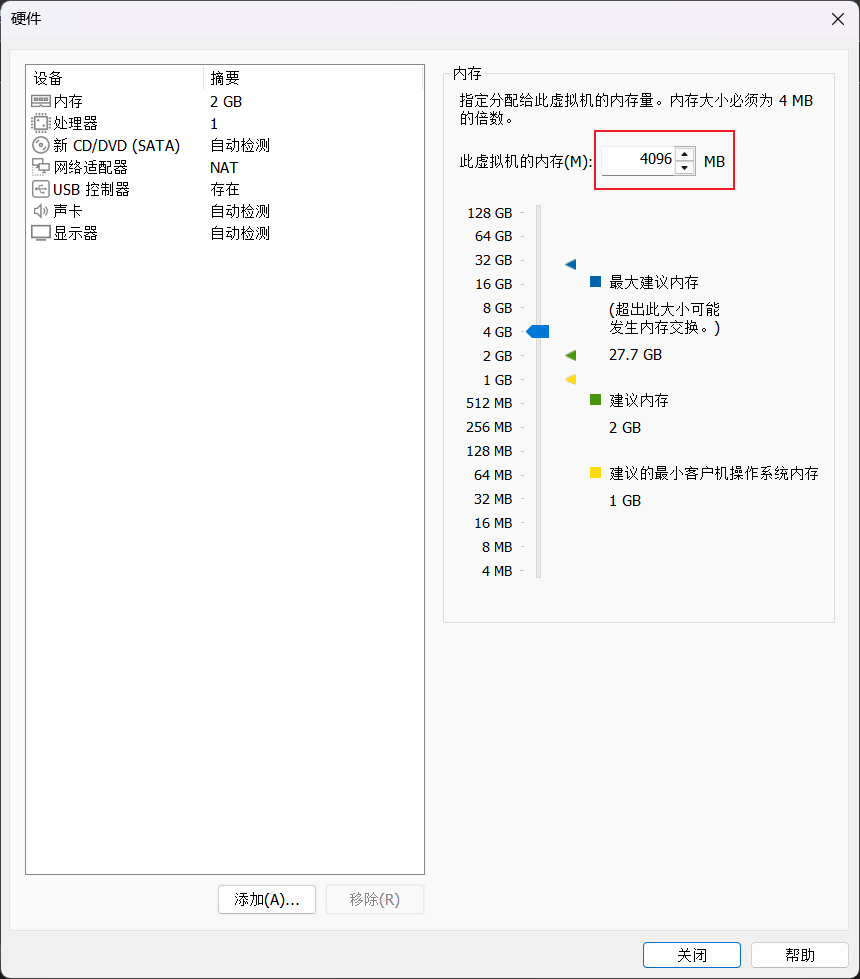
Task: Decrease memory with the down spinner arrow
Action: 685,168
